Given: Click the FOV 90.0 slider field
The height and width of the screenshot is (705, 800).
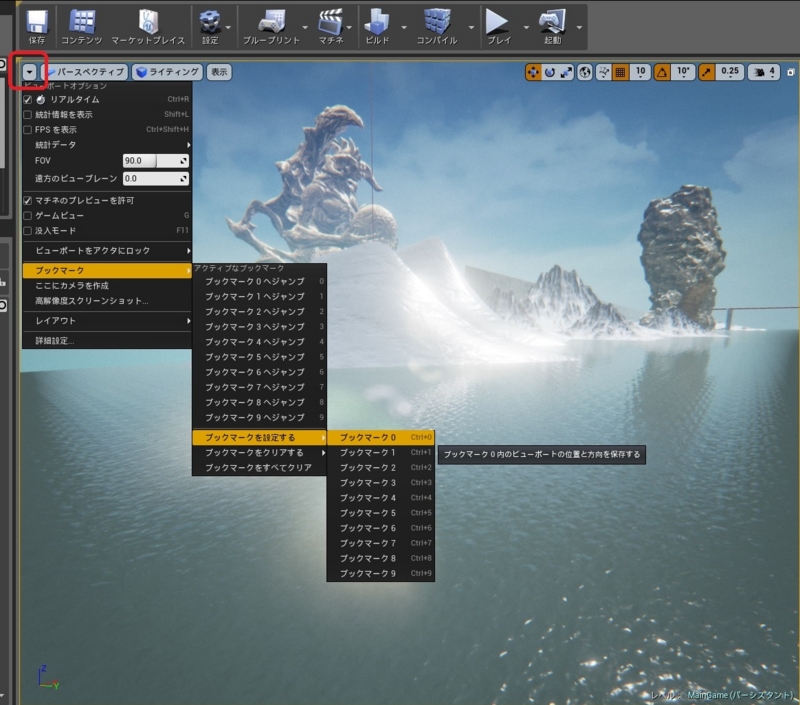Looking at the screenshot, I should [156, 161].
